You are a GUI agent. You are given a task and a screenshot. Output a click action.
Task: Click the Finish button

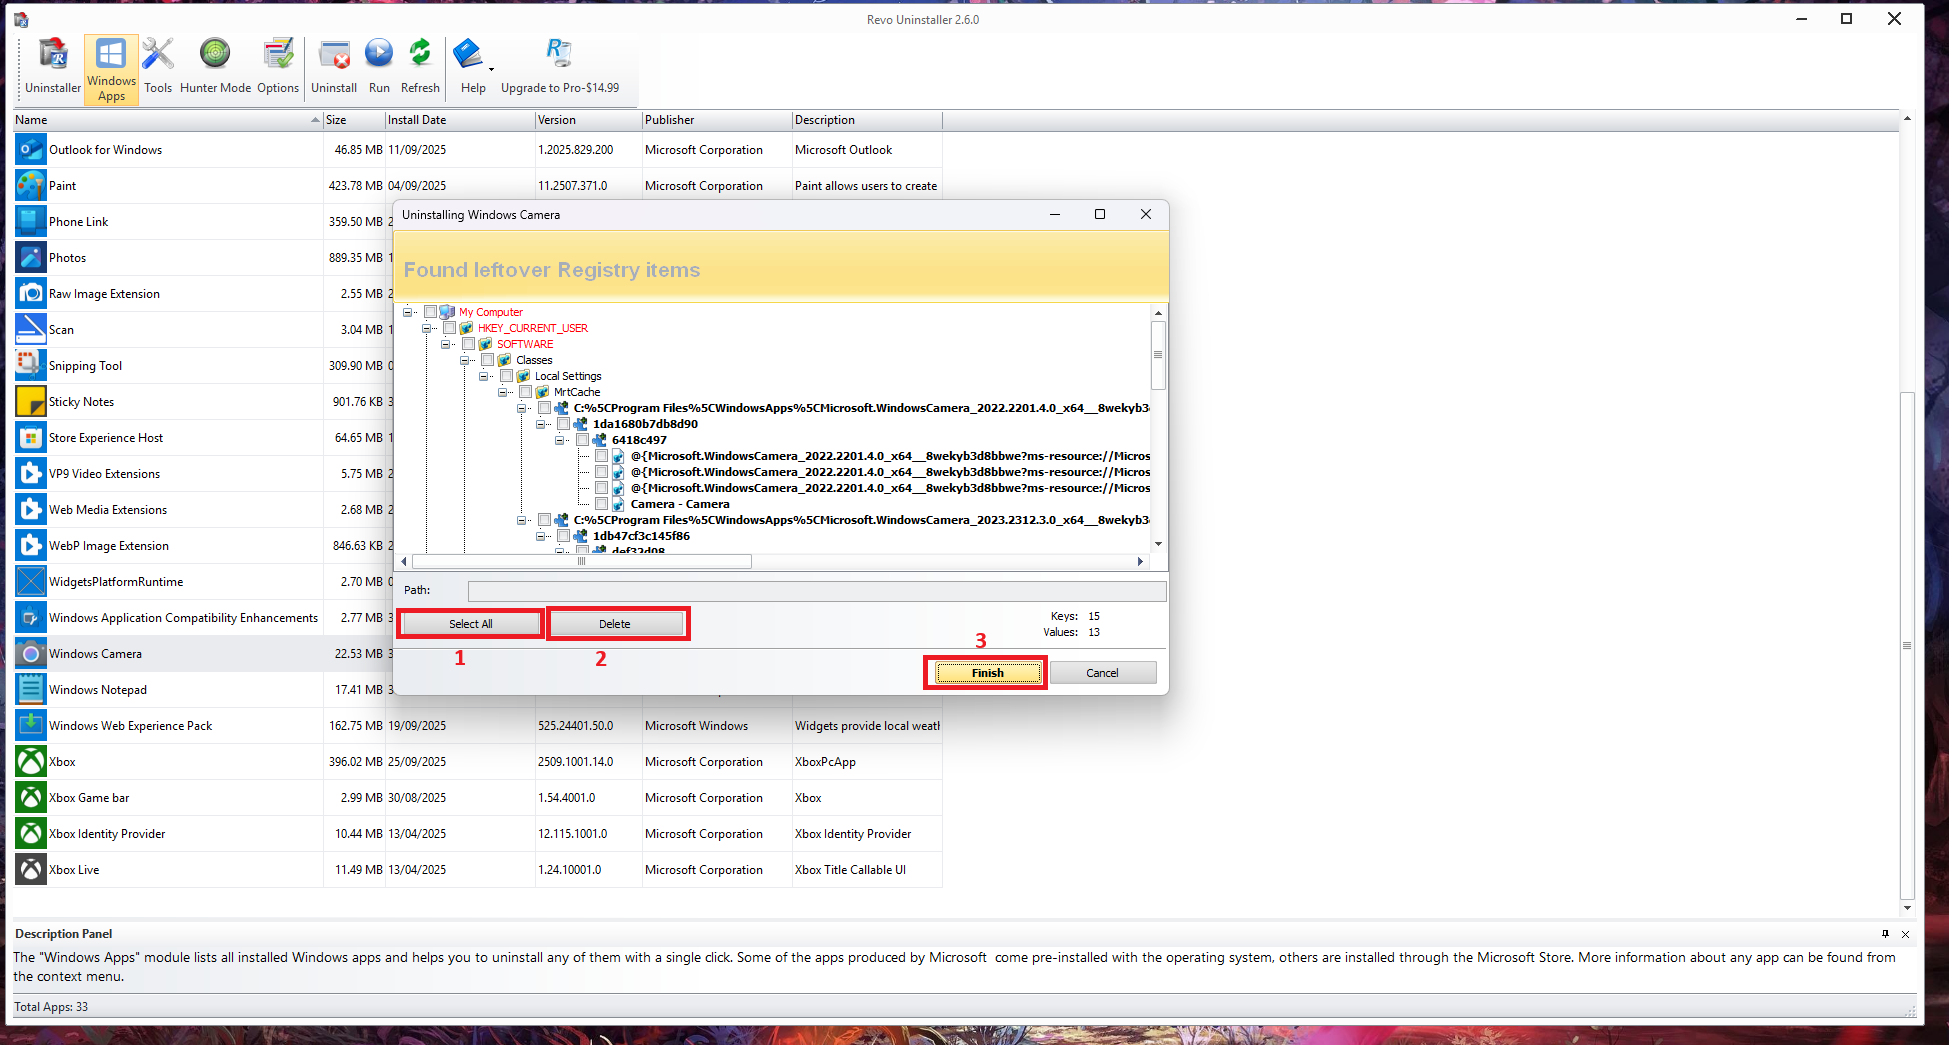tap(986, 673)
